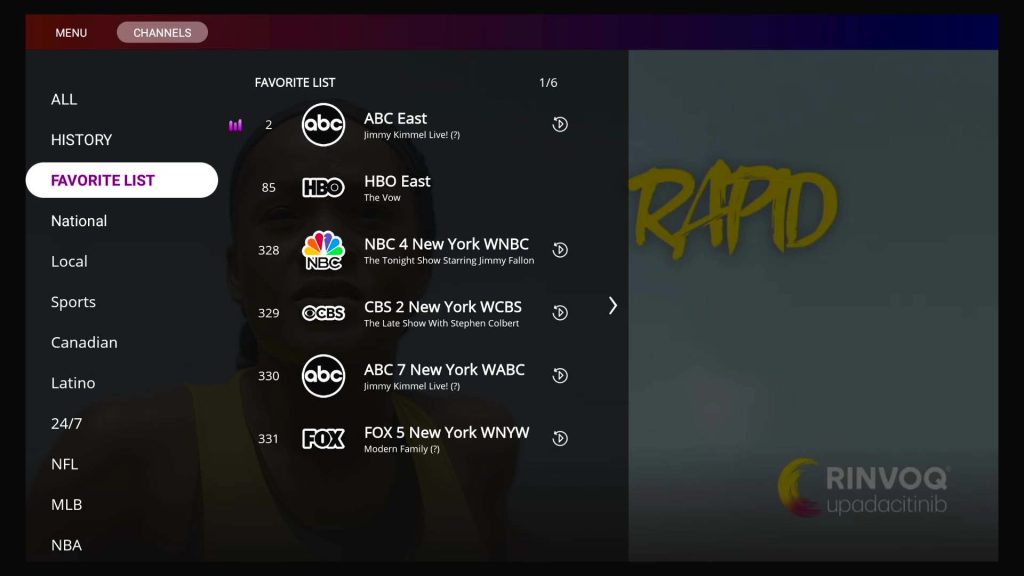The height and width of the screenshot is (576, 1024).
Task: Select the FOX logo for FOX 5
Action: pos(322,438)
